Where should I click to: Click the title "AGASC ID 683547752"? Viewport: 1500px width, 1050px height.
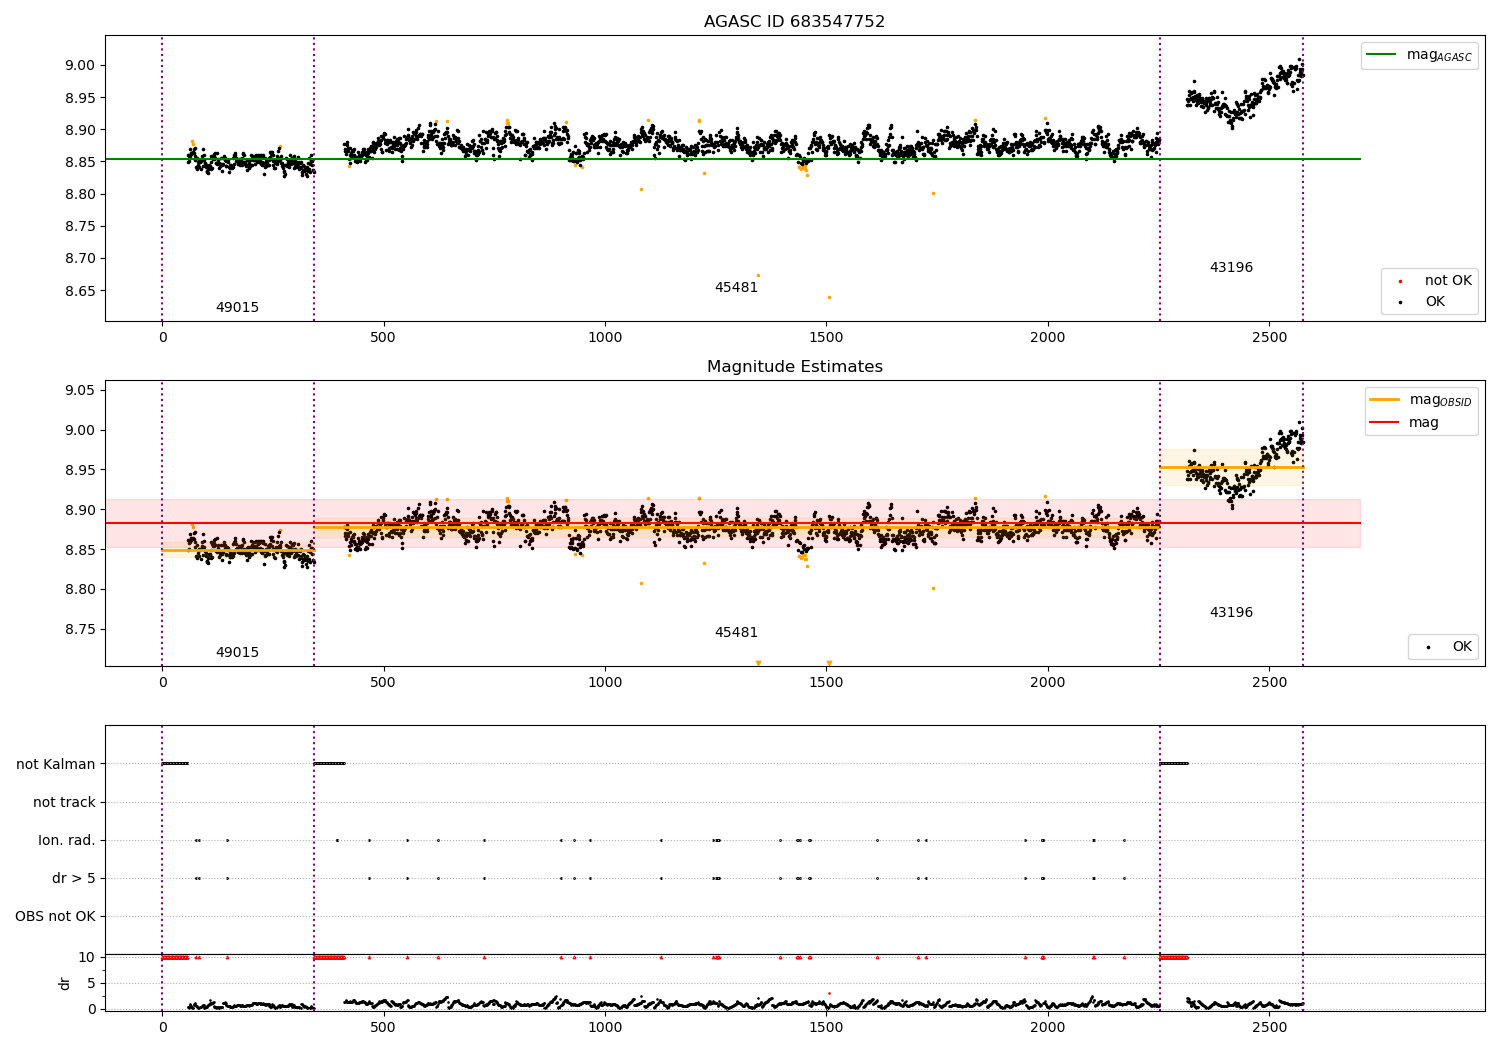coord(794,22)
